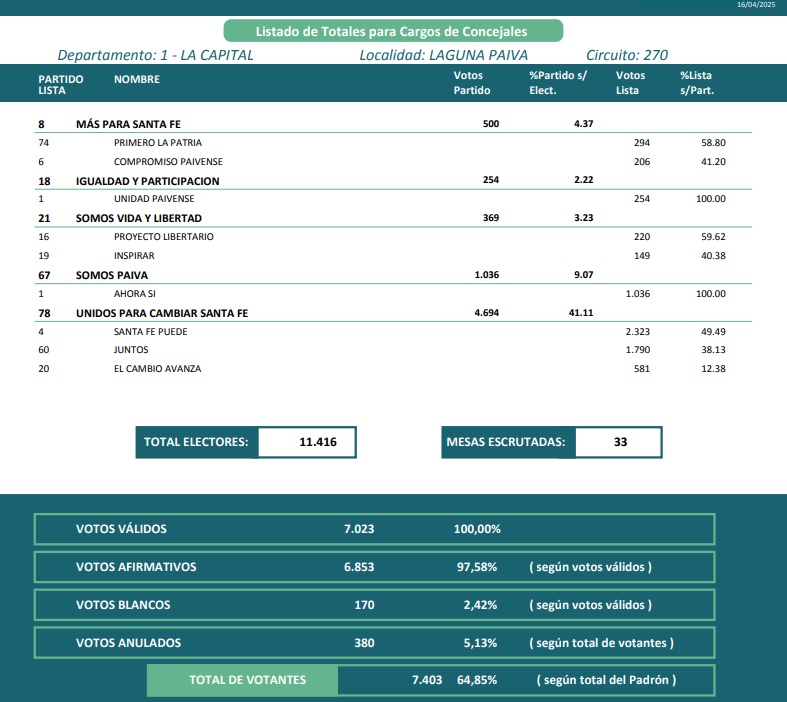
Task: Select 'SOMOS VIDA Y LIBERTAD' party row
Action: [393, 218]
